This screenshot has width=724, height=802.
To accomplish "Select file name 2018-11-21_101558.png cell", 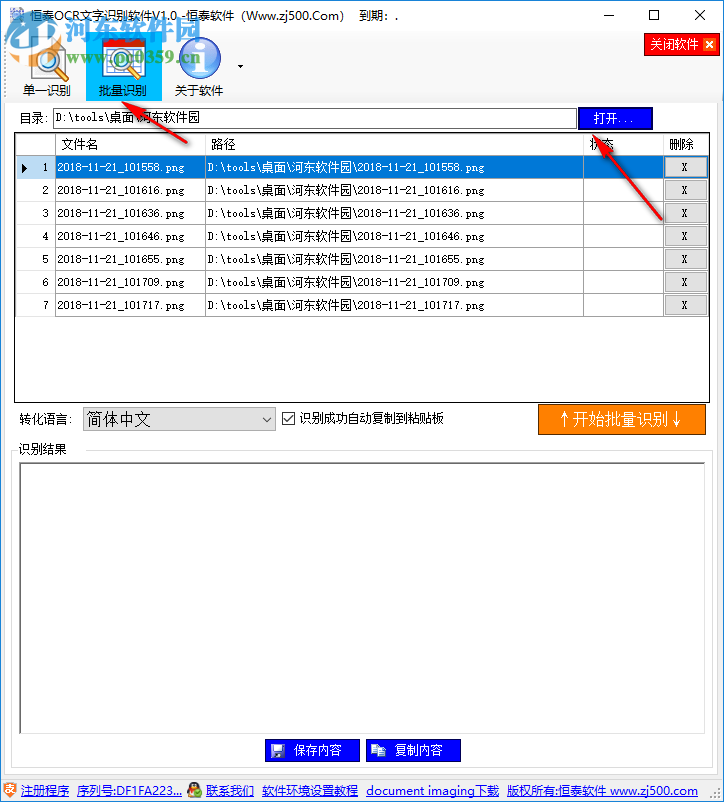I will coord(130,167).
